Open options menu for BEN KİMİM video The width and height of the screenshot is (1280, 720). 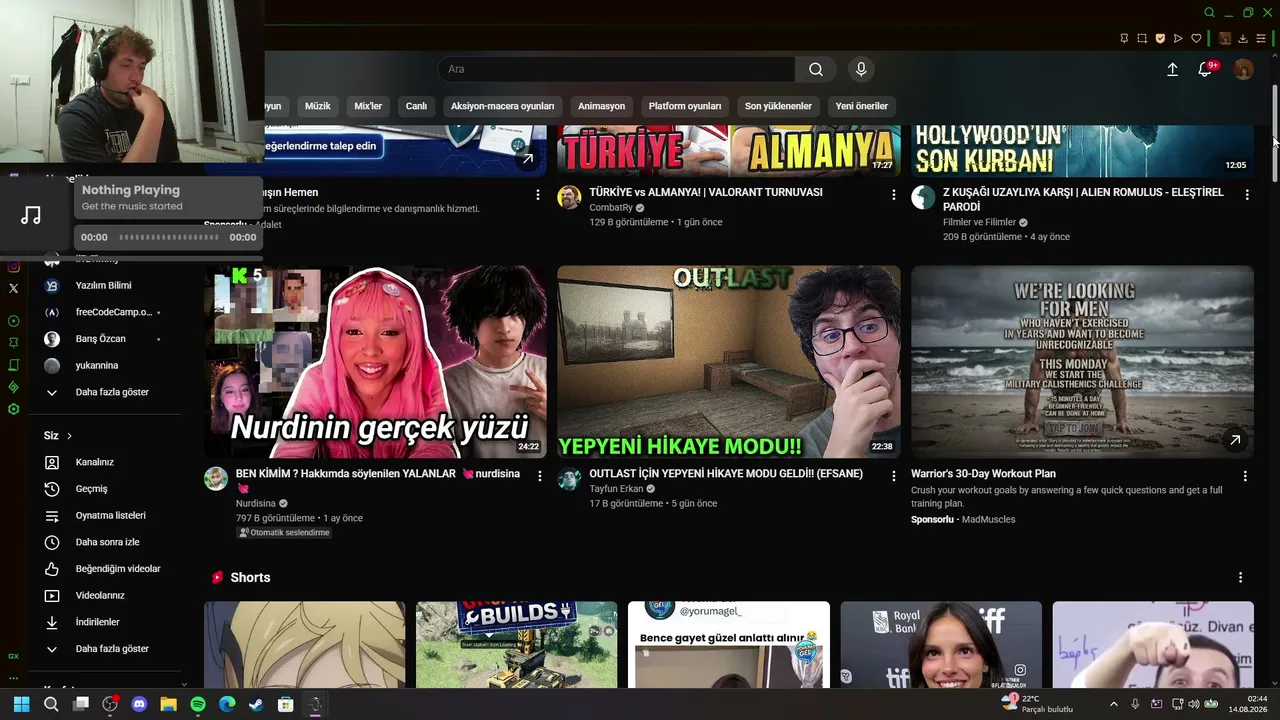pyautogui.click(x=540, y=476)
